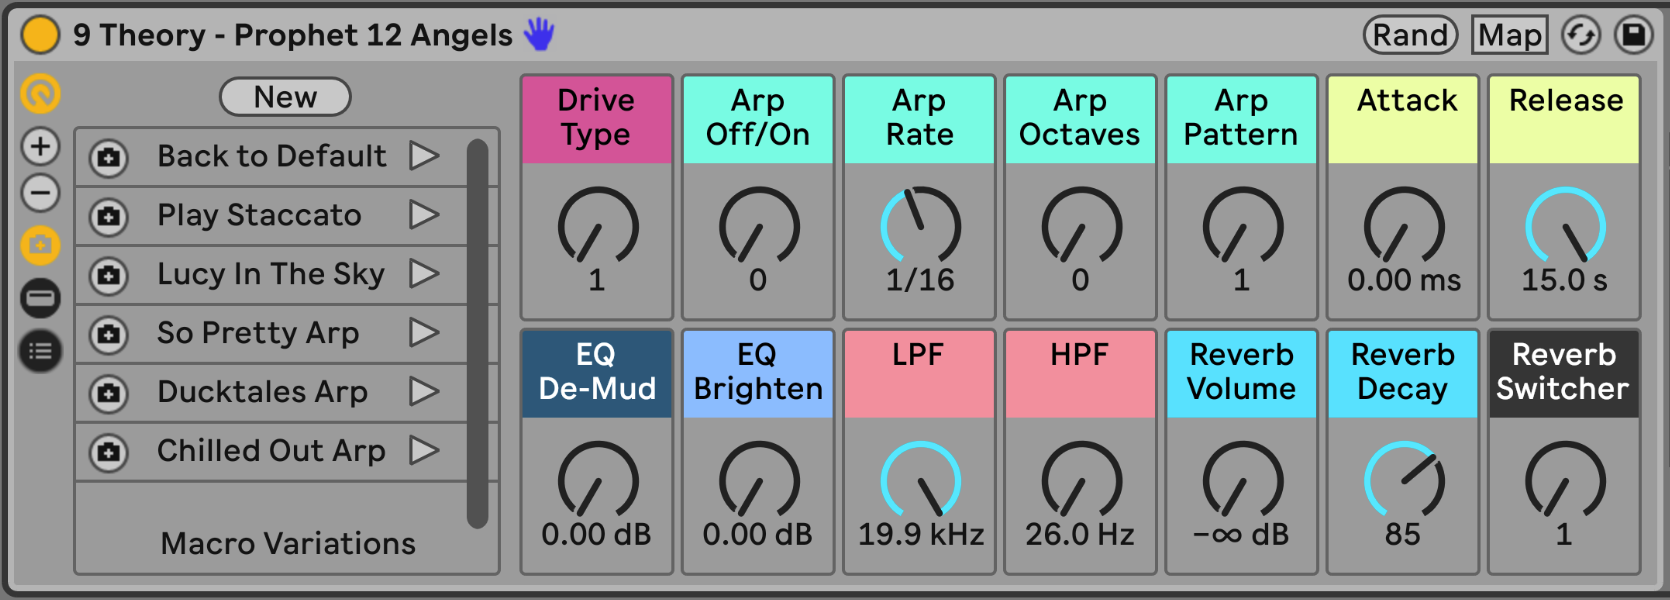Select the yellow Attack label
1670x600 pixels.
pos(1404,119)
